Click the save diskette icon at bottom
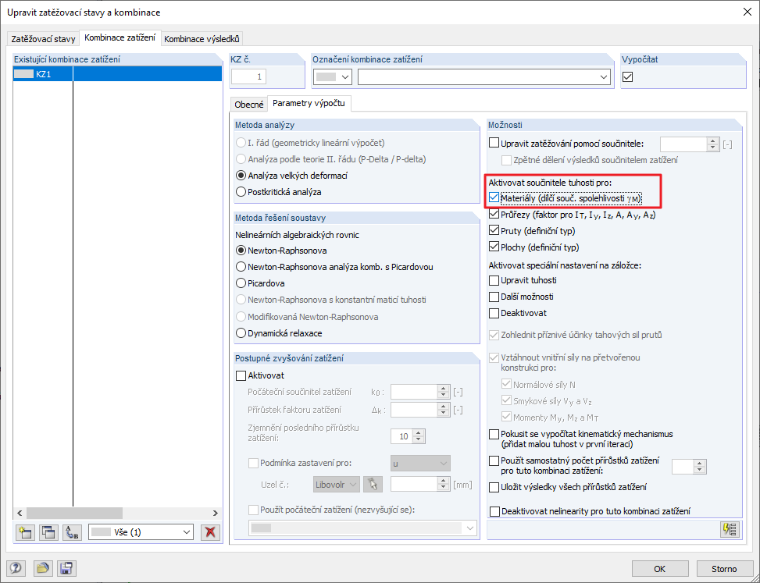This screenshot has height=583, width=760. point(66,568)
